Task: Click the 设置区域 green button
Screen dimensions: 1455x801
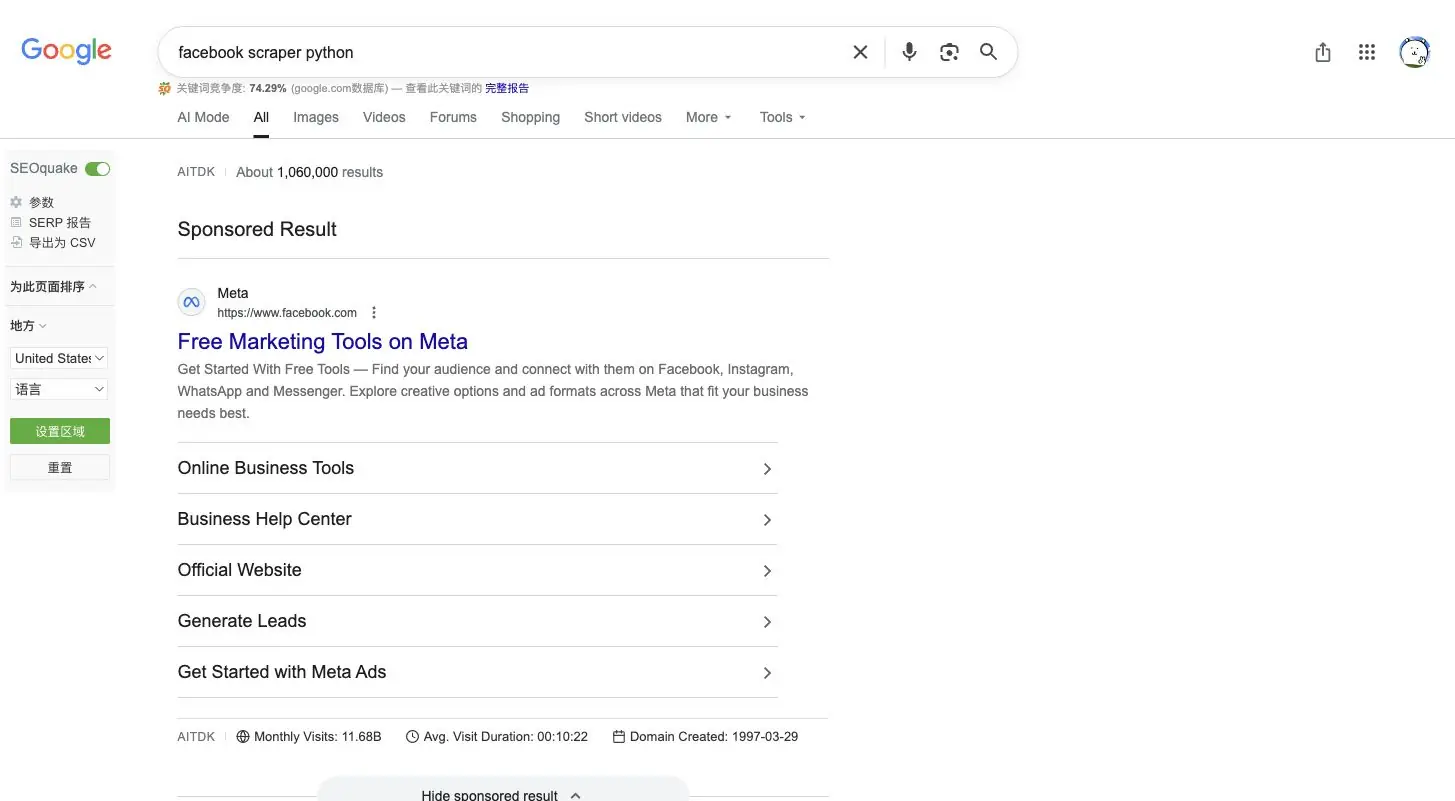Action: 60,431
